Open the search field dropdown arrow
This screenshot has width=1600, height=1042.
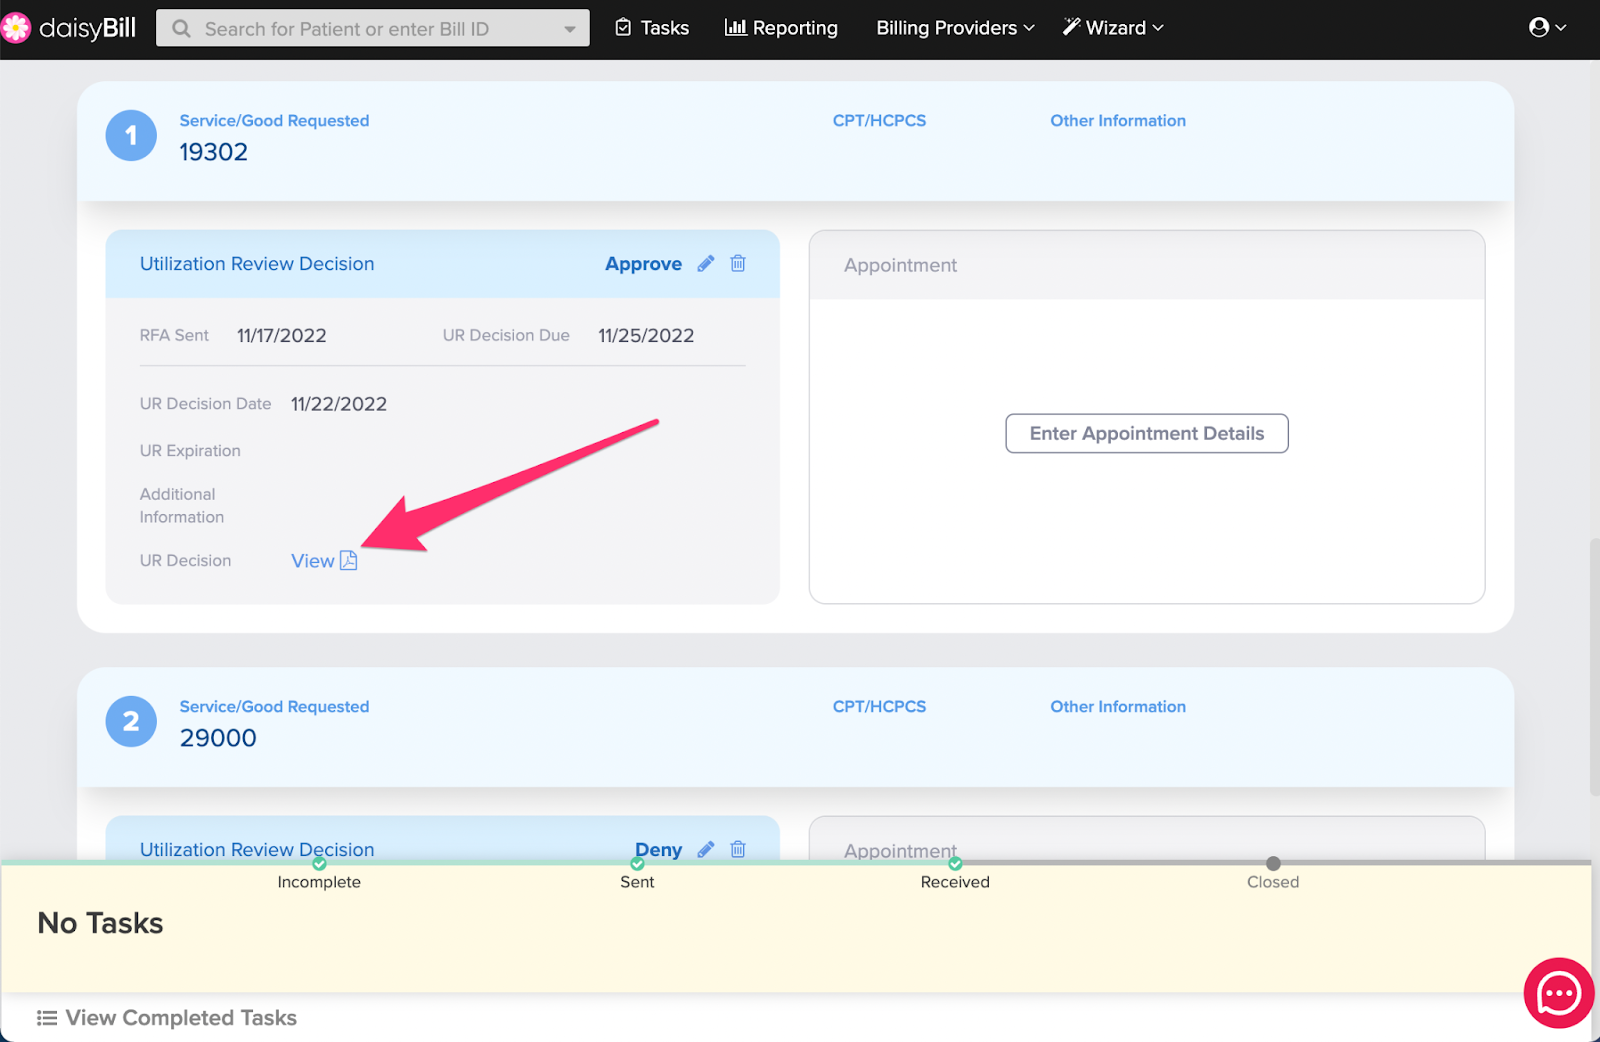(569, 29)
